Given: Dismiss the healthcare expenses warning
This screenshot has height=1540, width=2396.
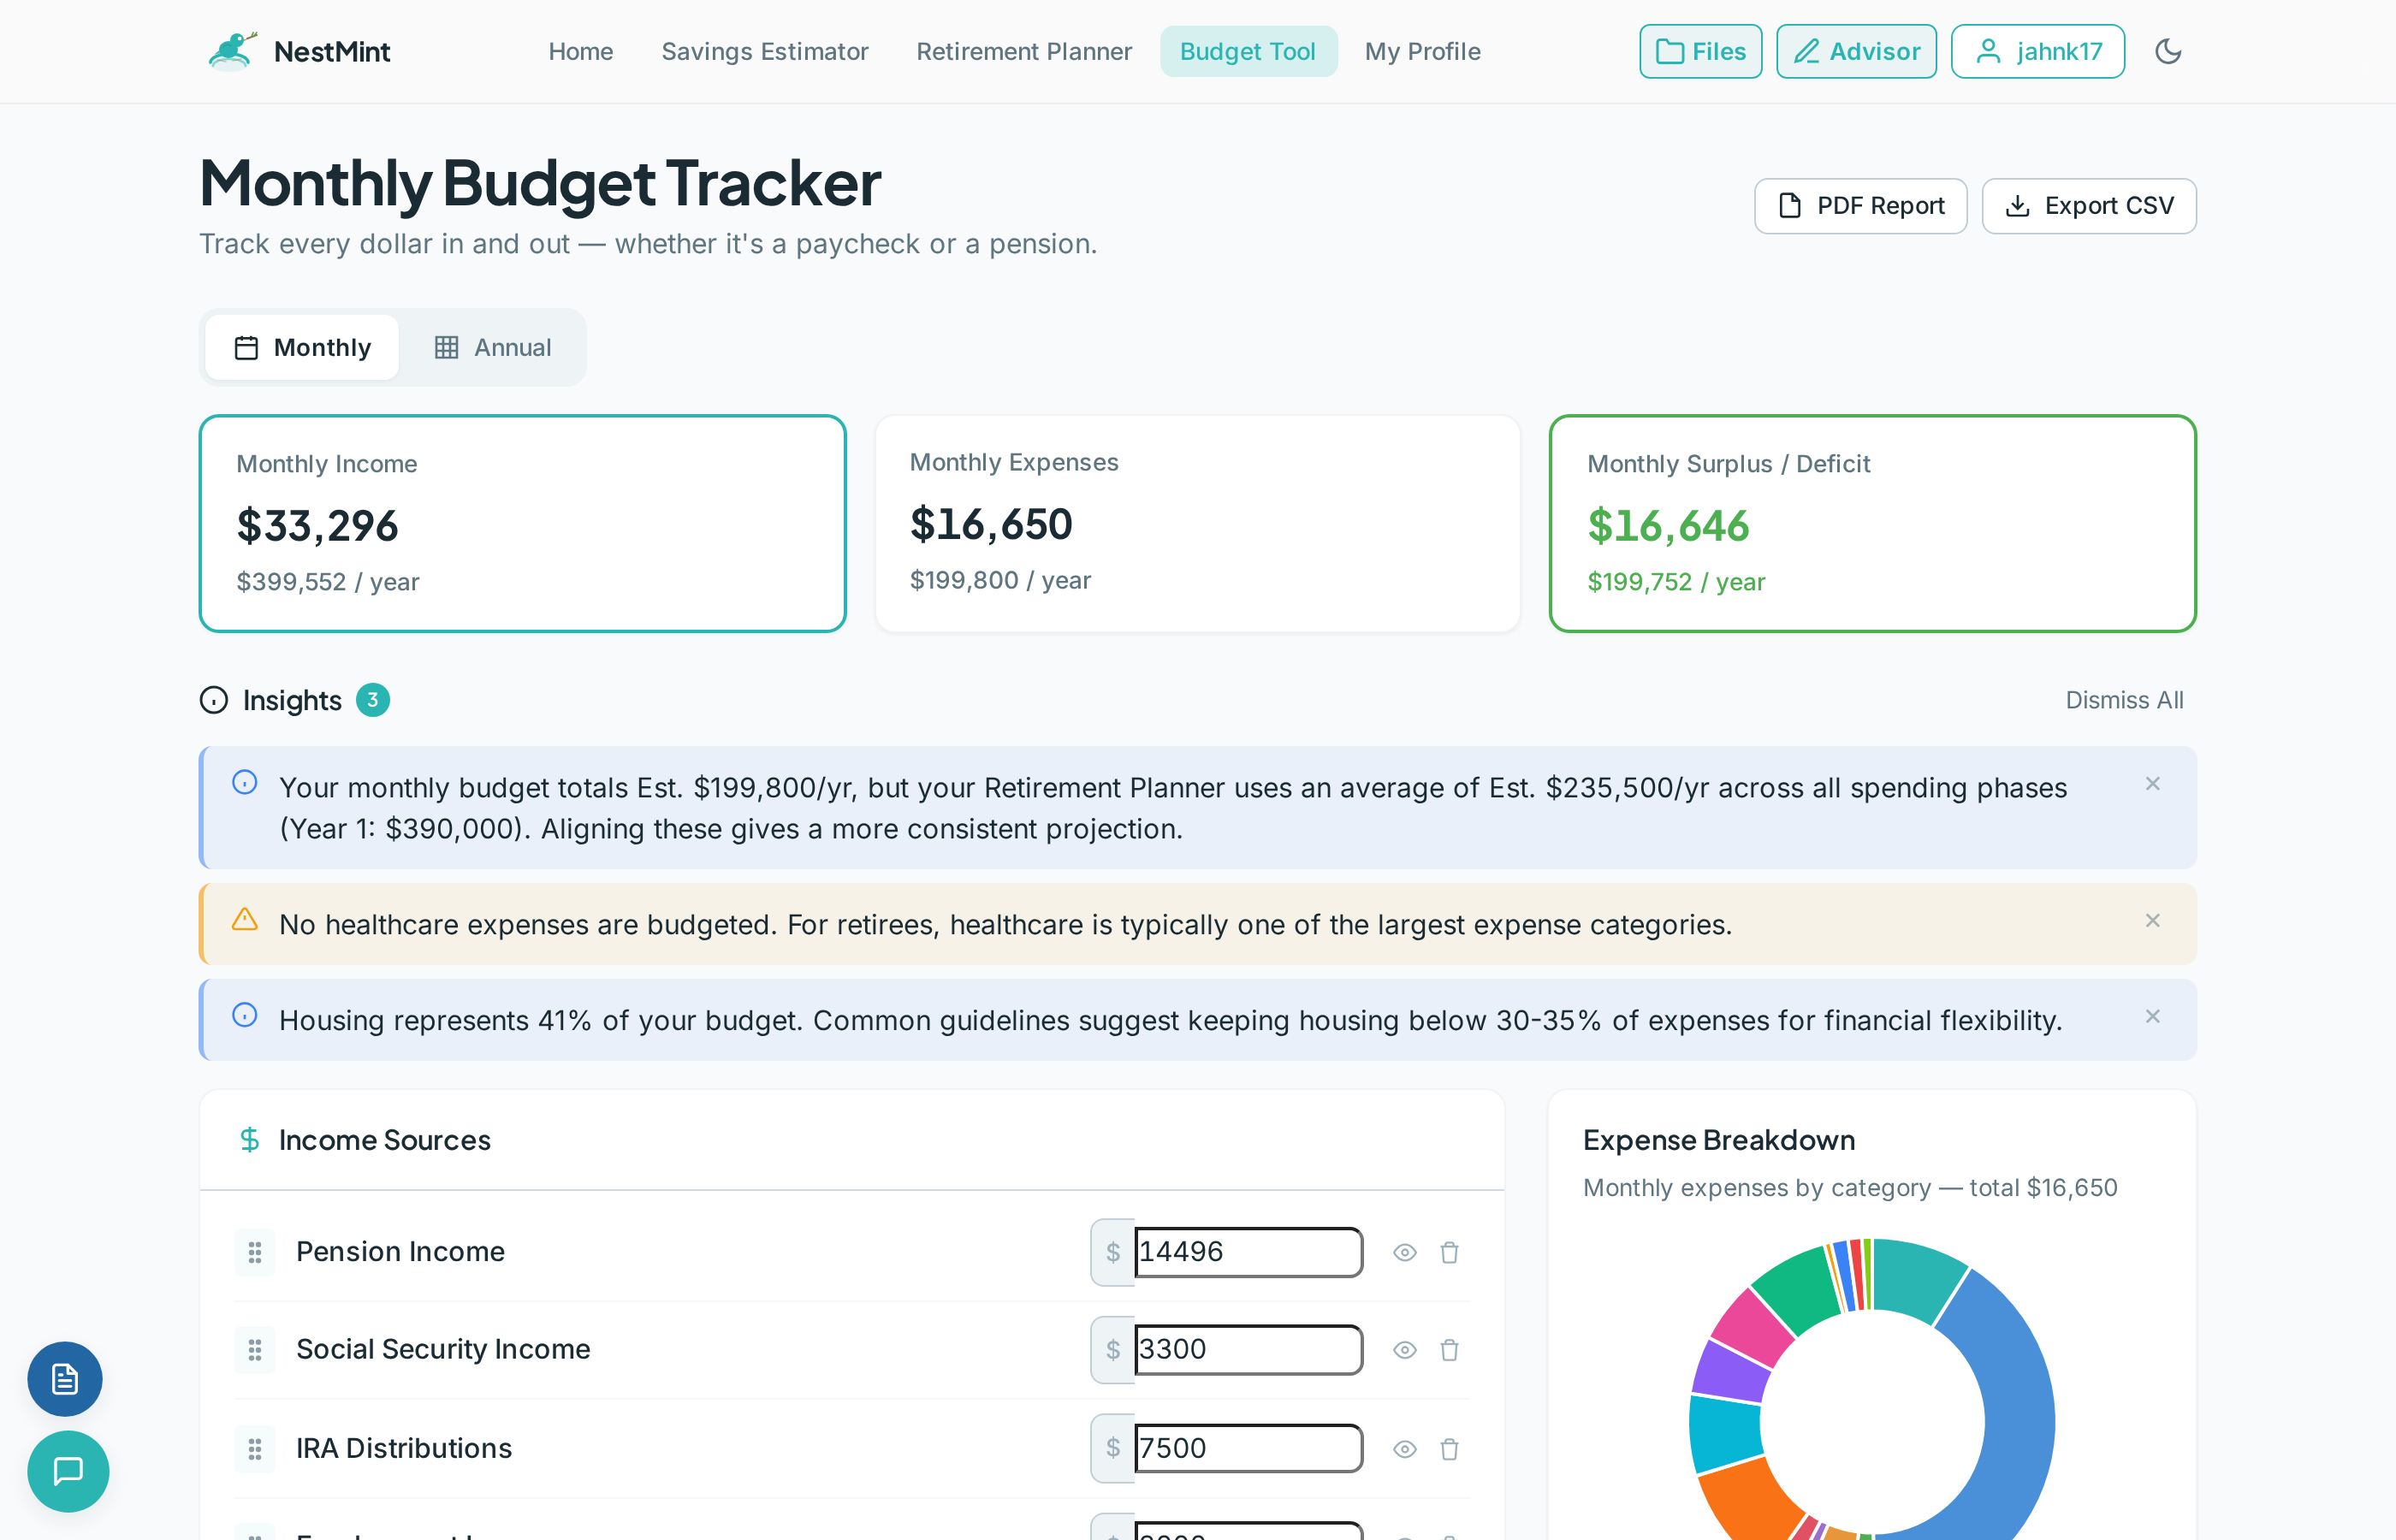Looking at the screenshot, I should point(2152,921).
